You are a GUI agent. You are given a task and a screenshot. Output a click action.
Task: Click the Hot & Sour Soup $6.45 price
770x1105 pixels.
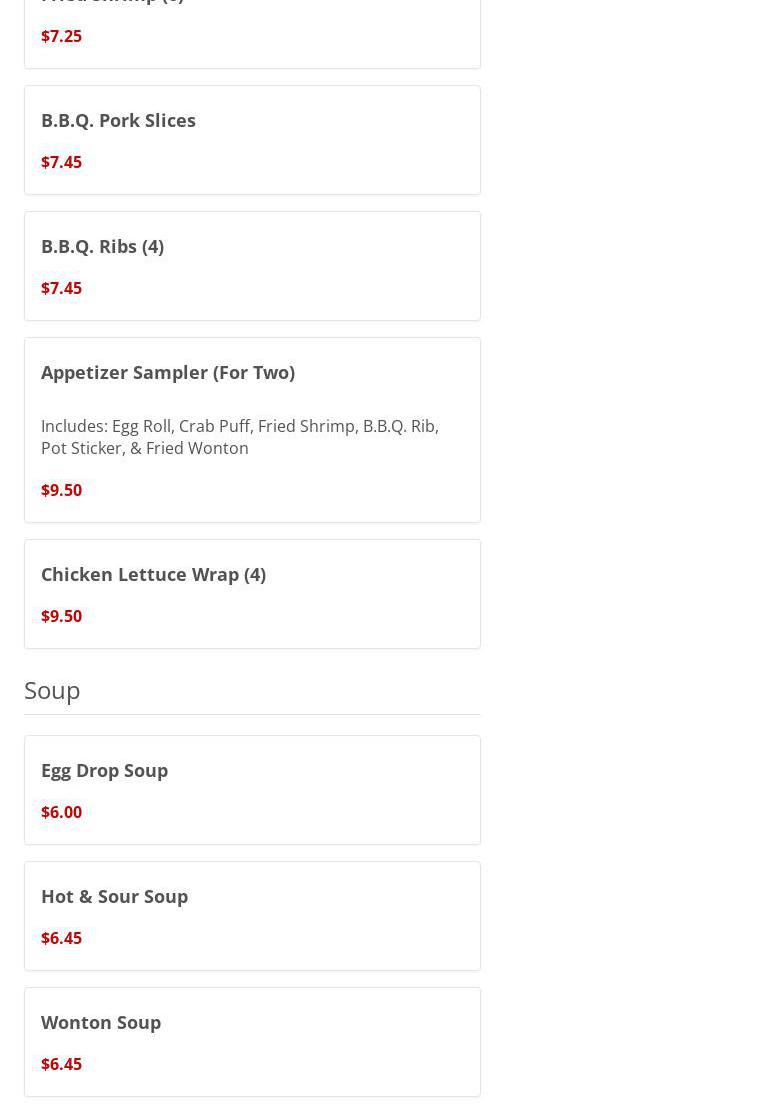[61, 938]
